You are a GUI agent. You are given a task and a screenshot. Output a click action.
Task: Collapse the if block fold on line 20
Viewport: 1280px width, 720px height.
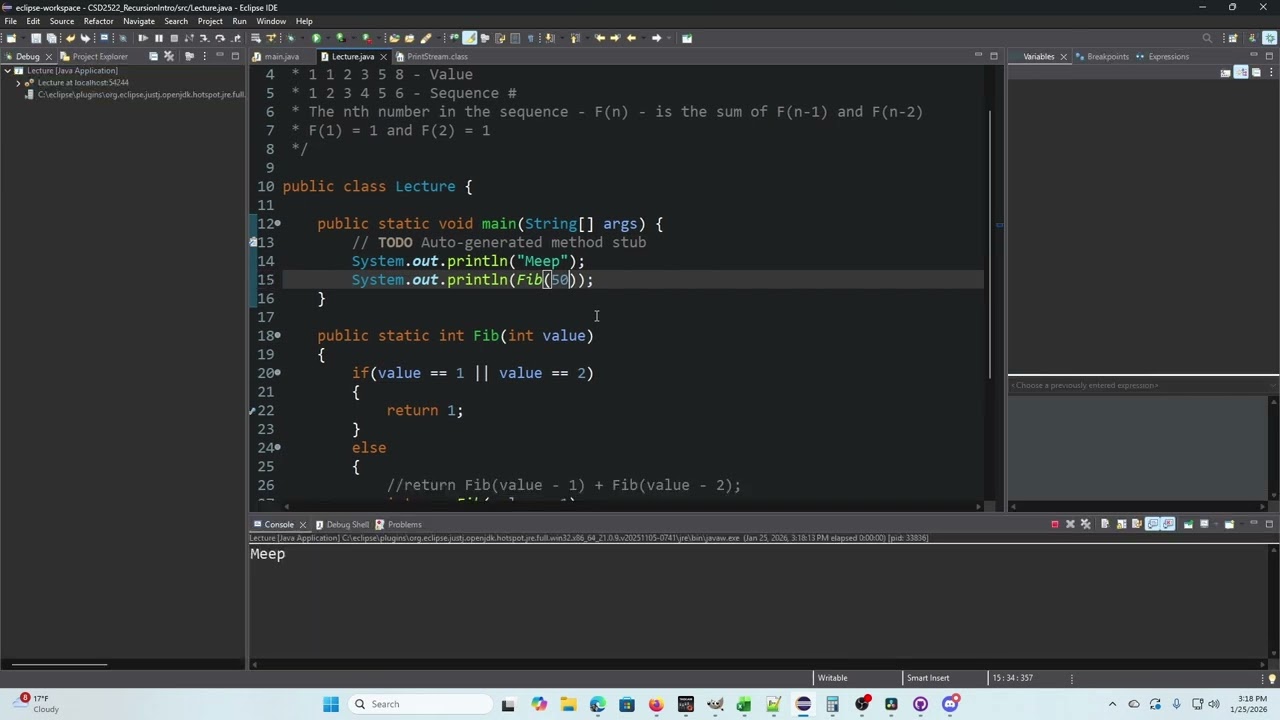point(278,373)
